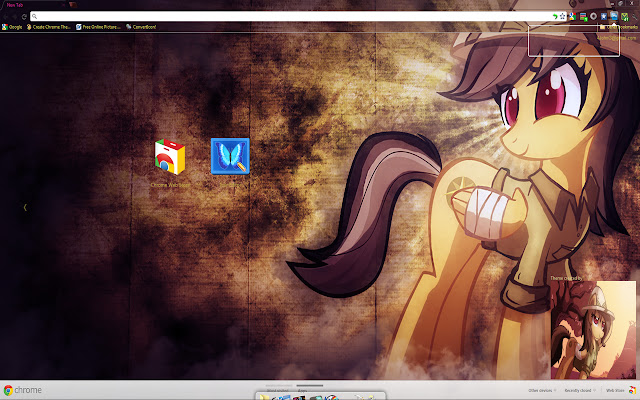The width and height of the screenshot is (640, 400).
Task: Open the Create Chrome Theme bookmark
Action: point(49,27)
